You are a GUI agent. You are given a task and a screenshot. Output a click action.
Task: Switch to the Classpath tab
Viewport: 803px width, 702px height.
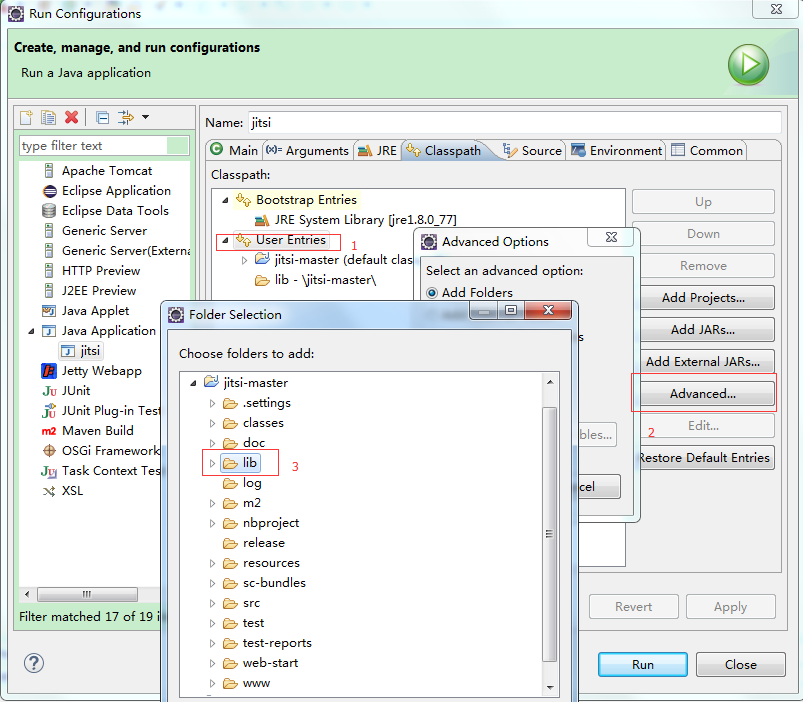point(443,151)
